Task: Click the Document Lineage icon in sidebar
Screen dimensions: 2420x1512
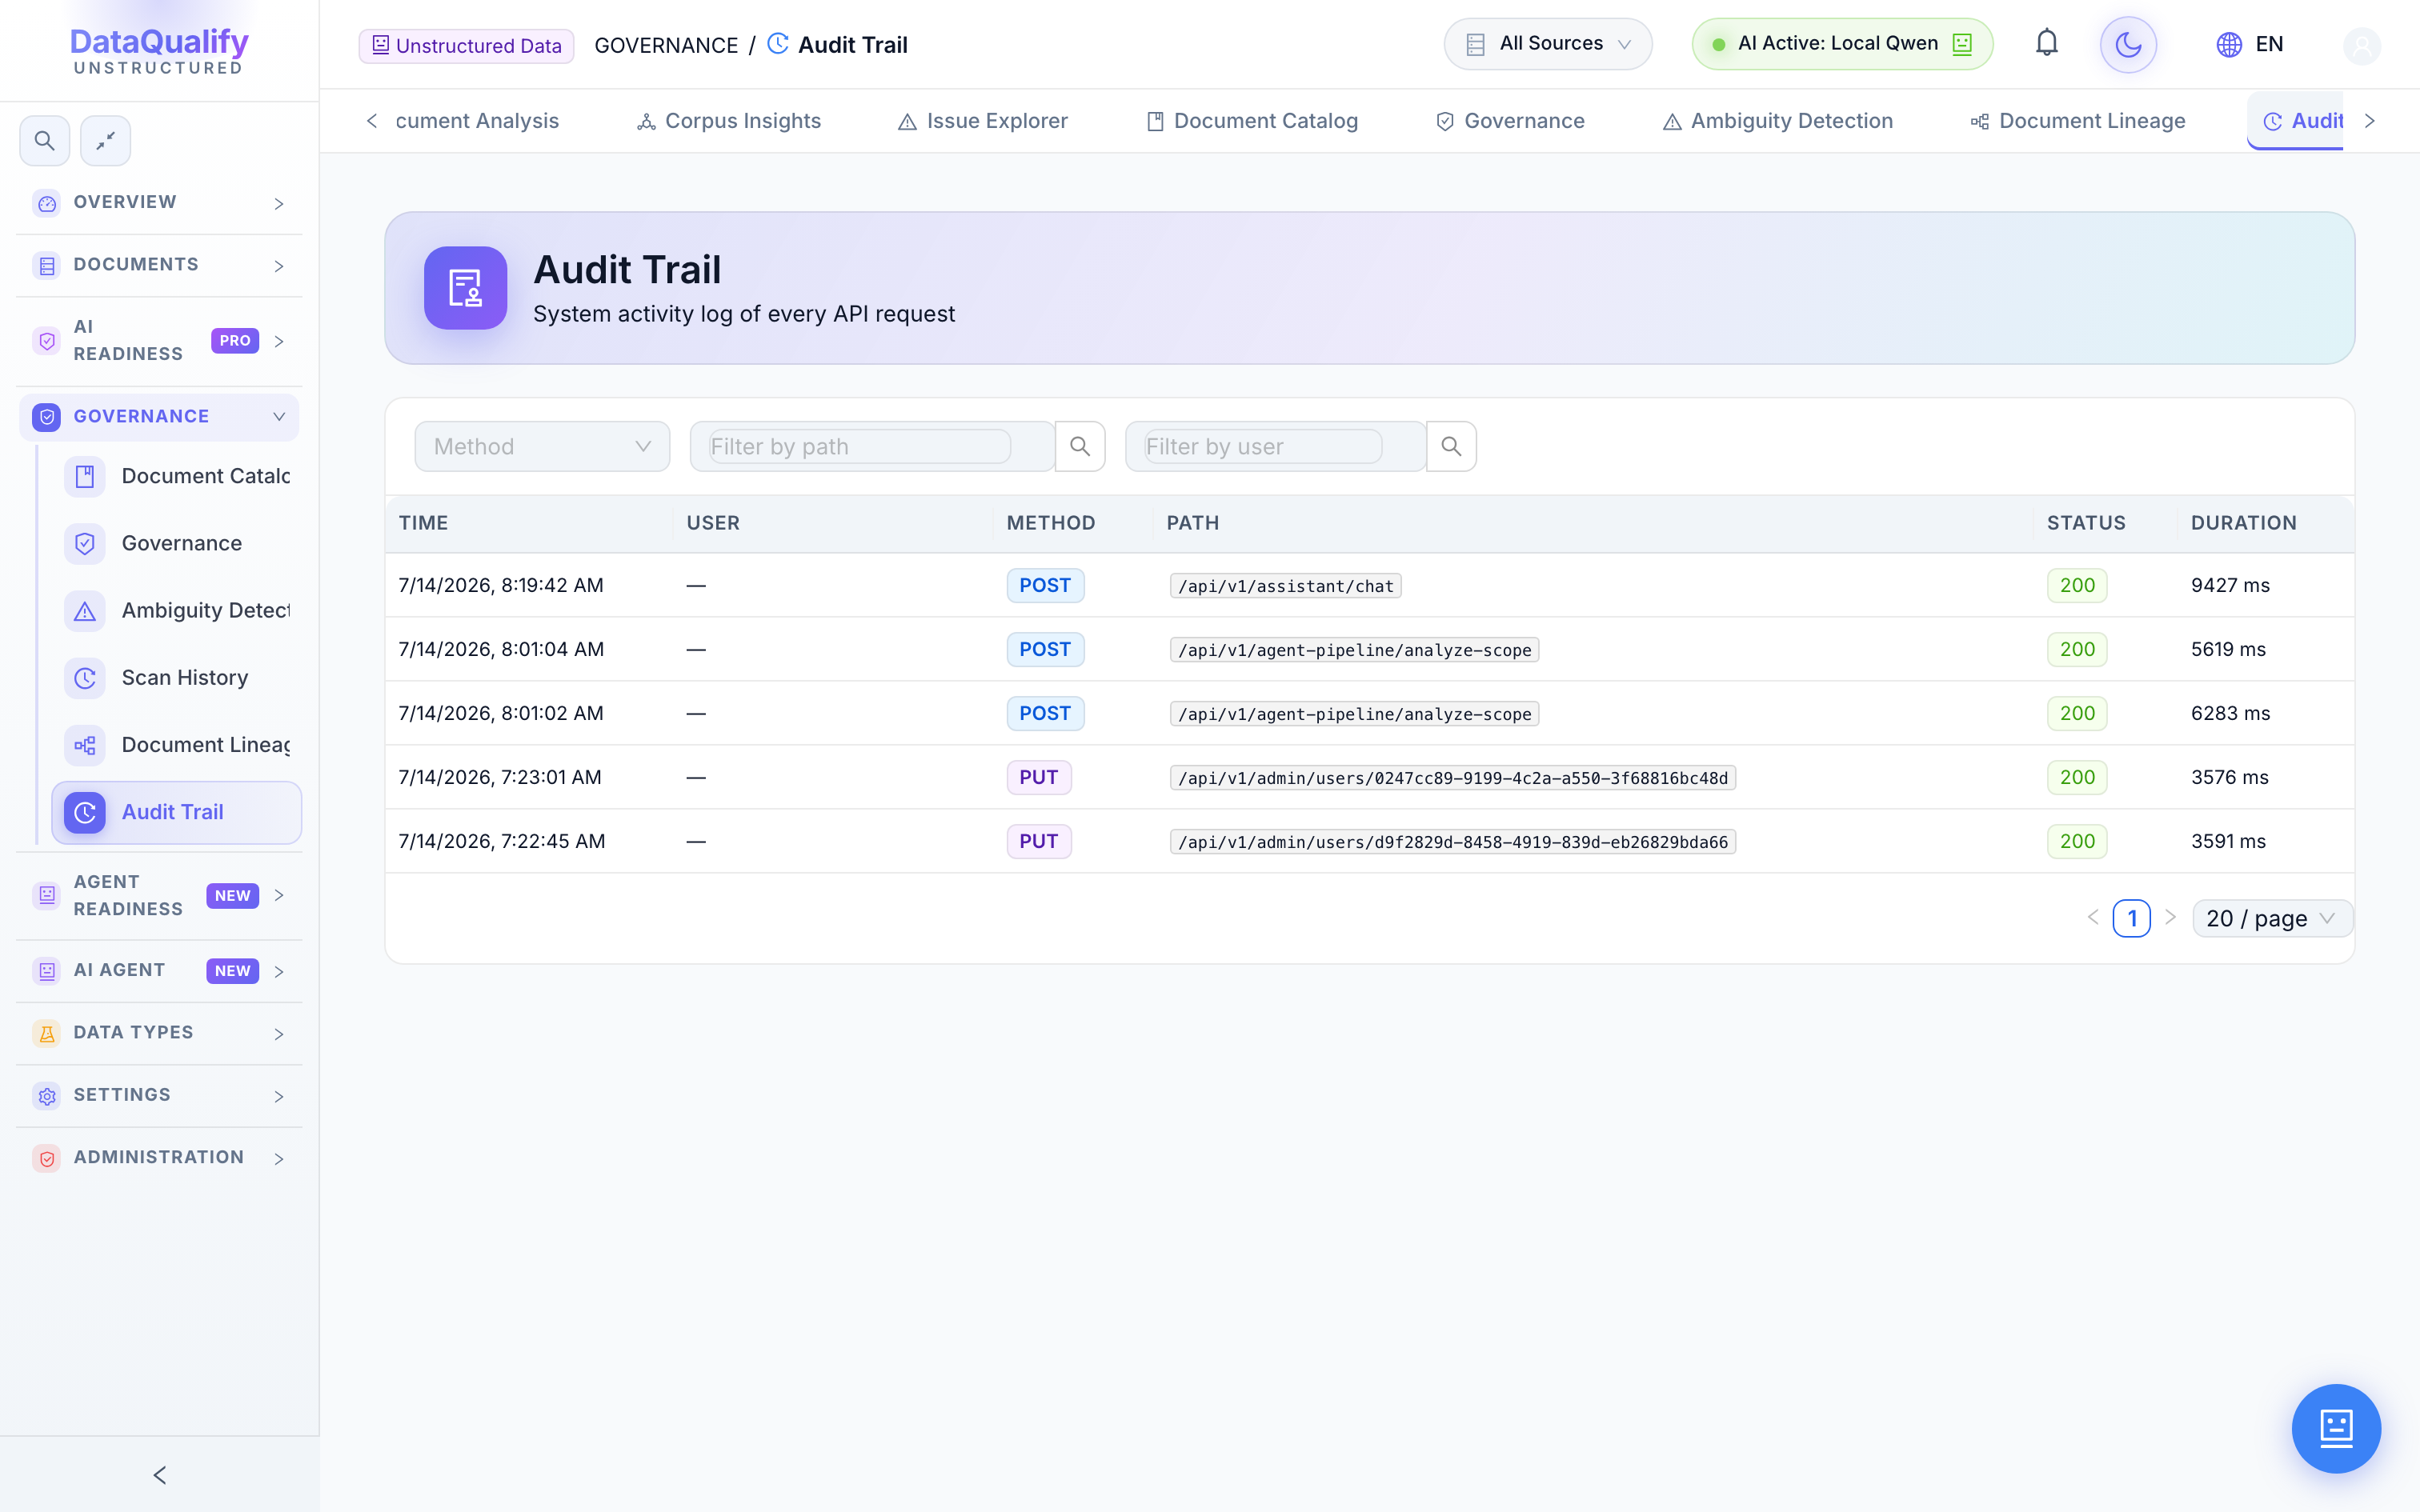Action: pos(85,745)
